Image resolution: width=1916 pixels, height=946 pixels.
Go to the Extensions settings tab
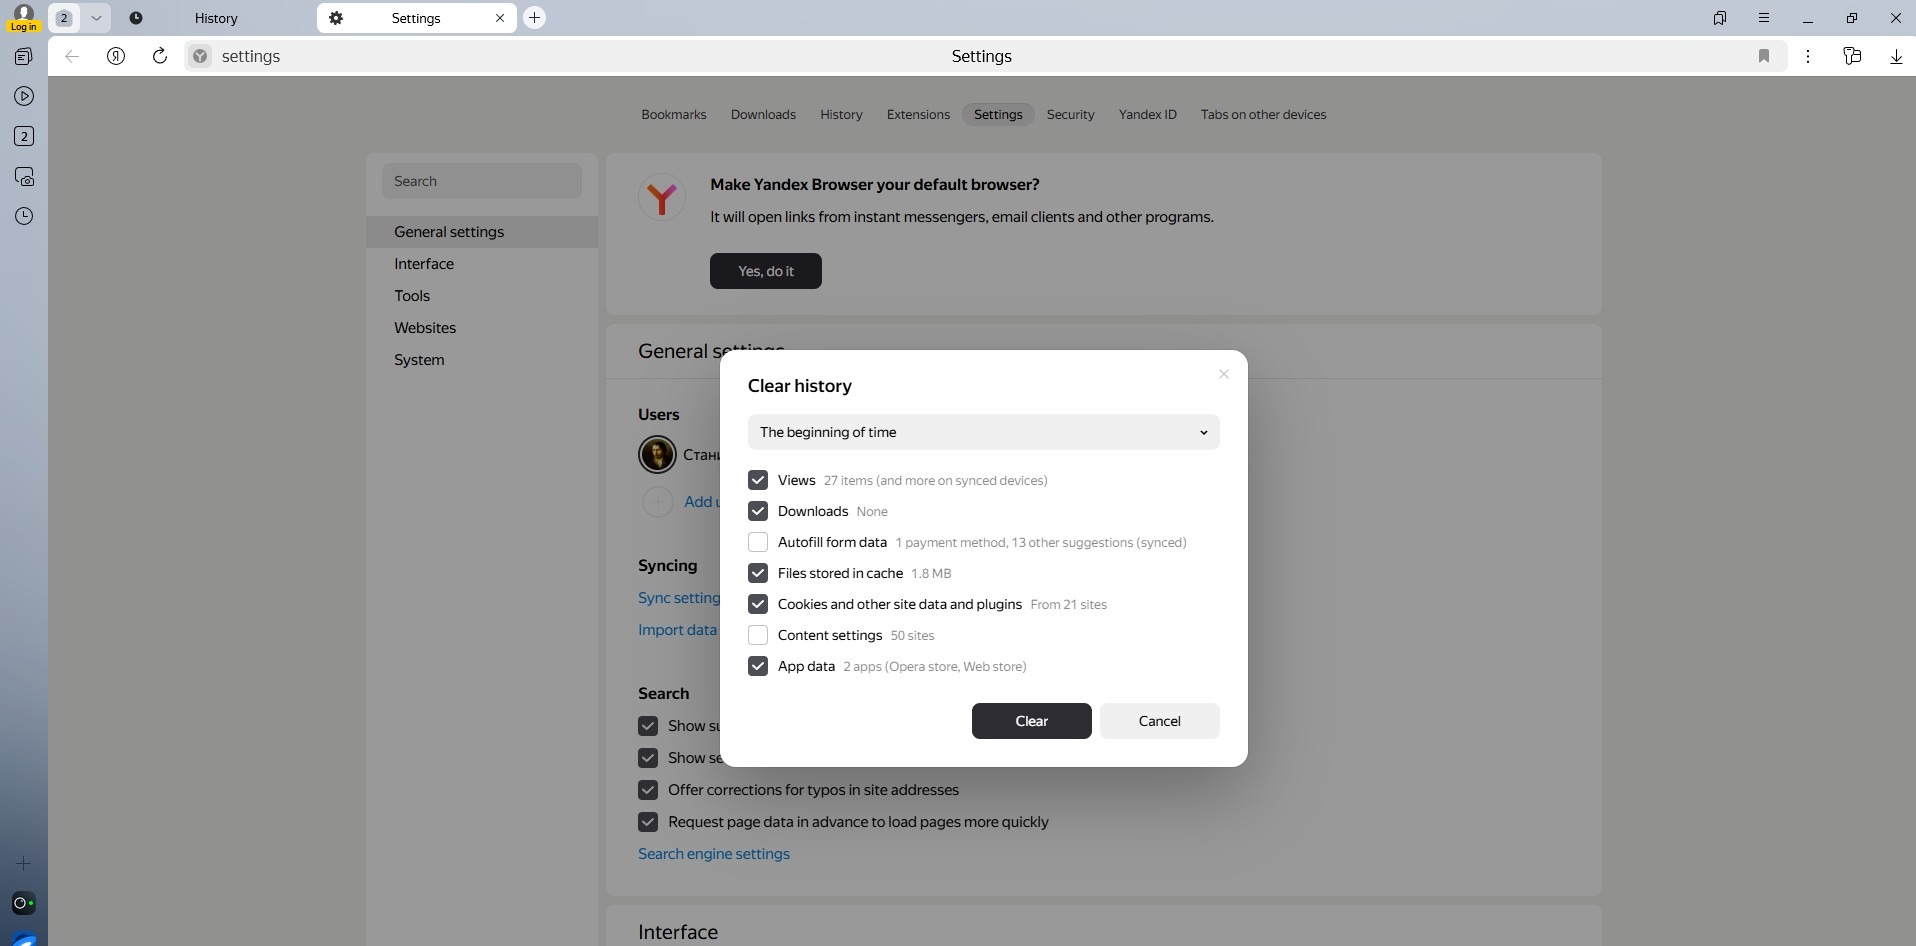click(917, 114)
